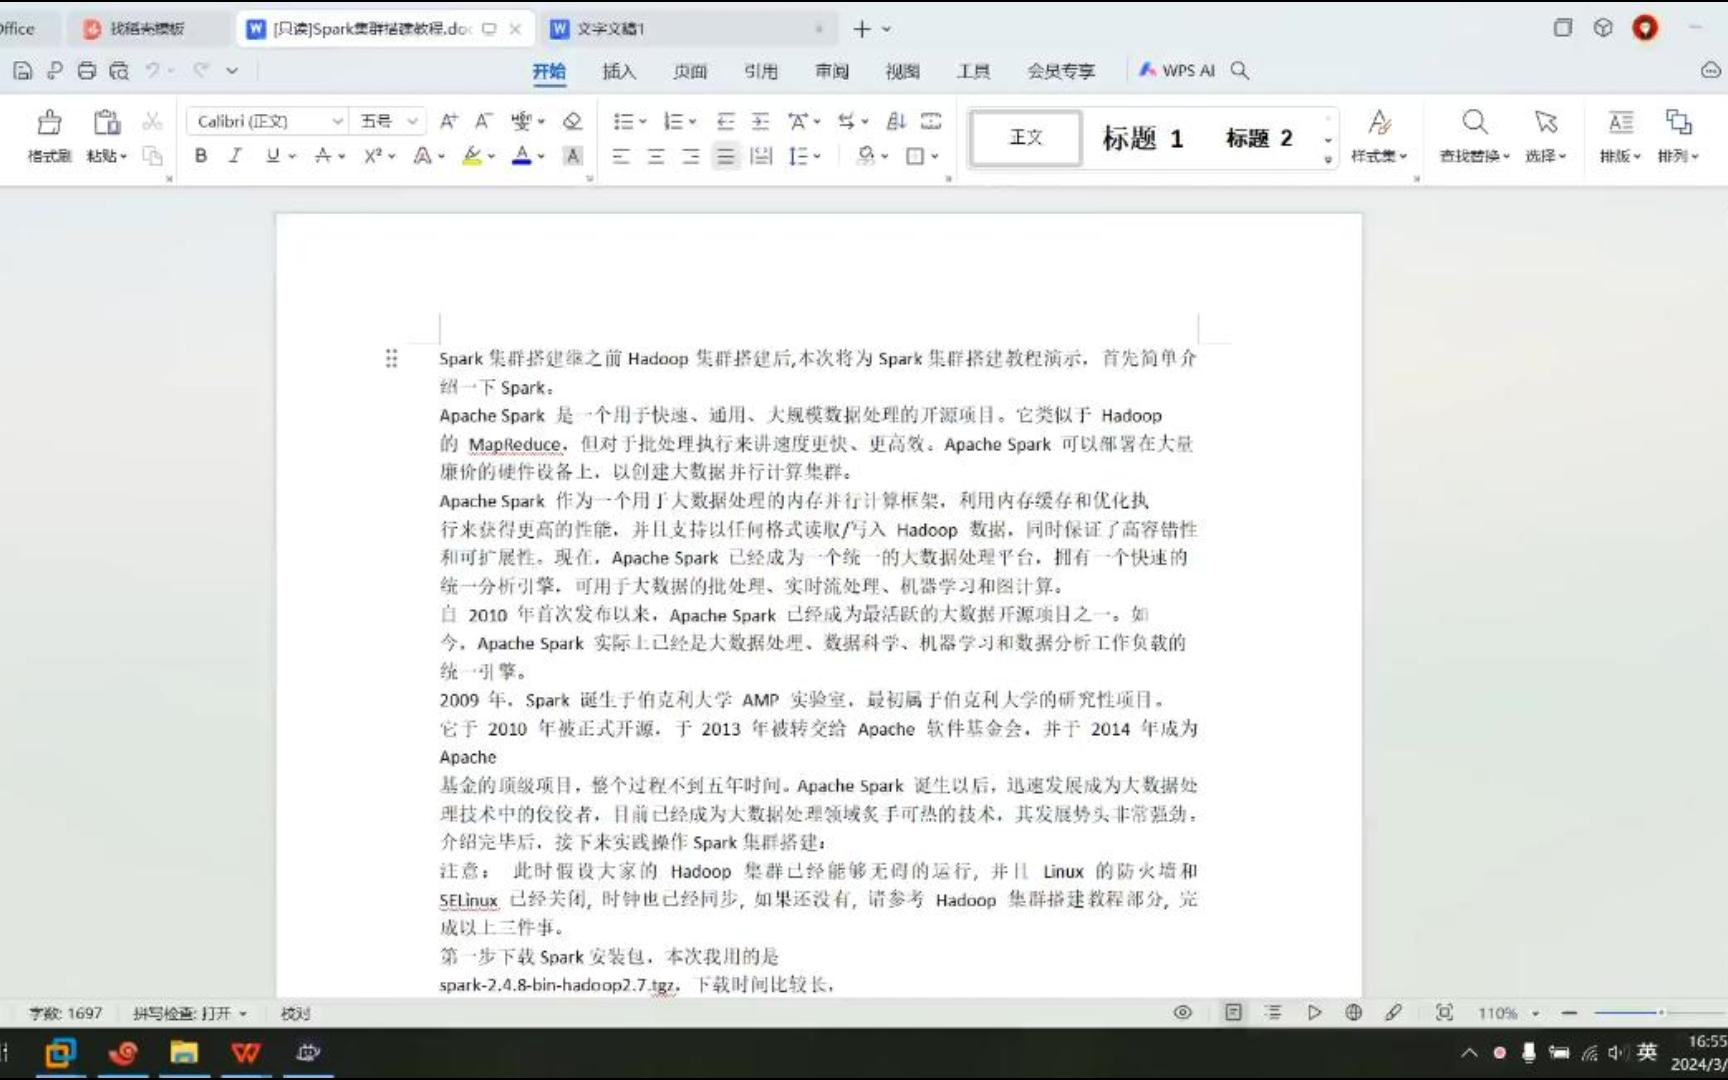Image resolution: width=1728 pixels, height=1080 pixels.
Task: Click the WPS AI button
Action: point(1176,70)
